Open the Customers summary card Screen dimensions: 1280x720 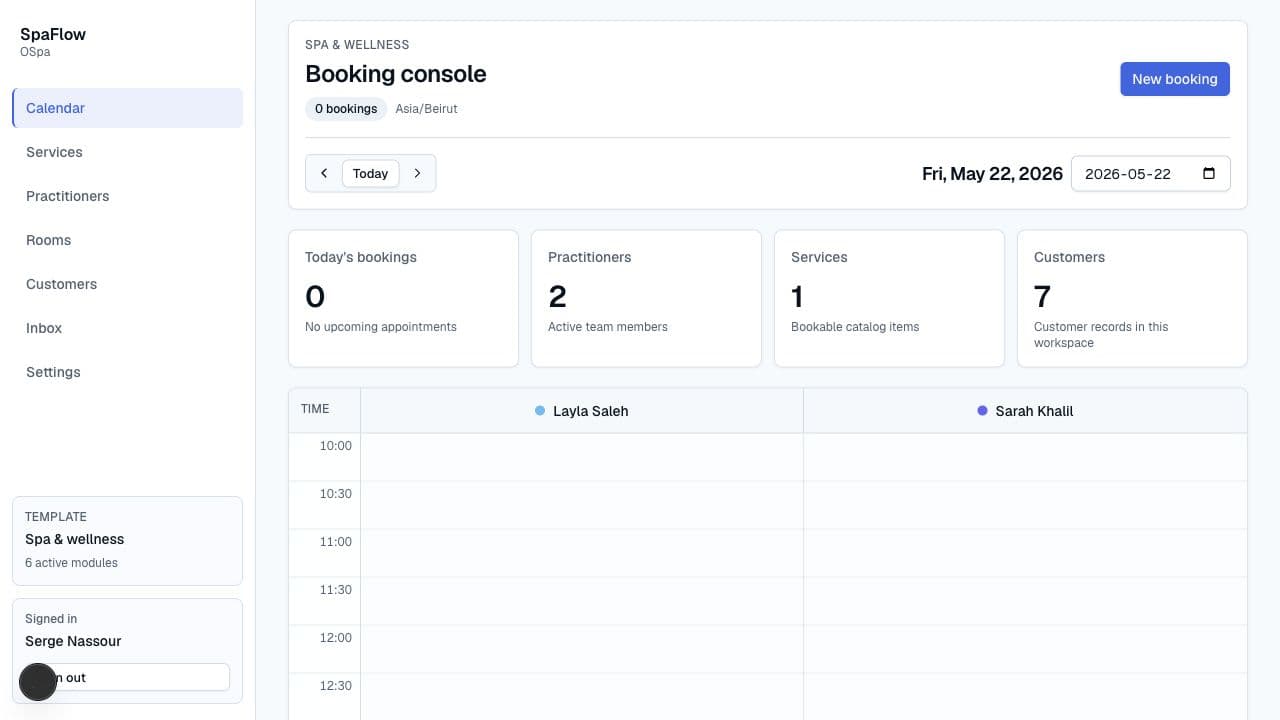click(1132, 298)
